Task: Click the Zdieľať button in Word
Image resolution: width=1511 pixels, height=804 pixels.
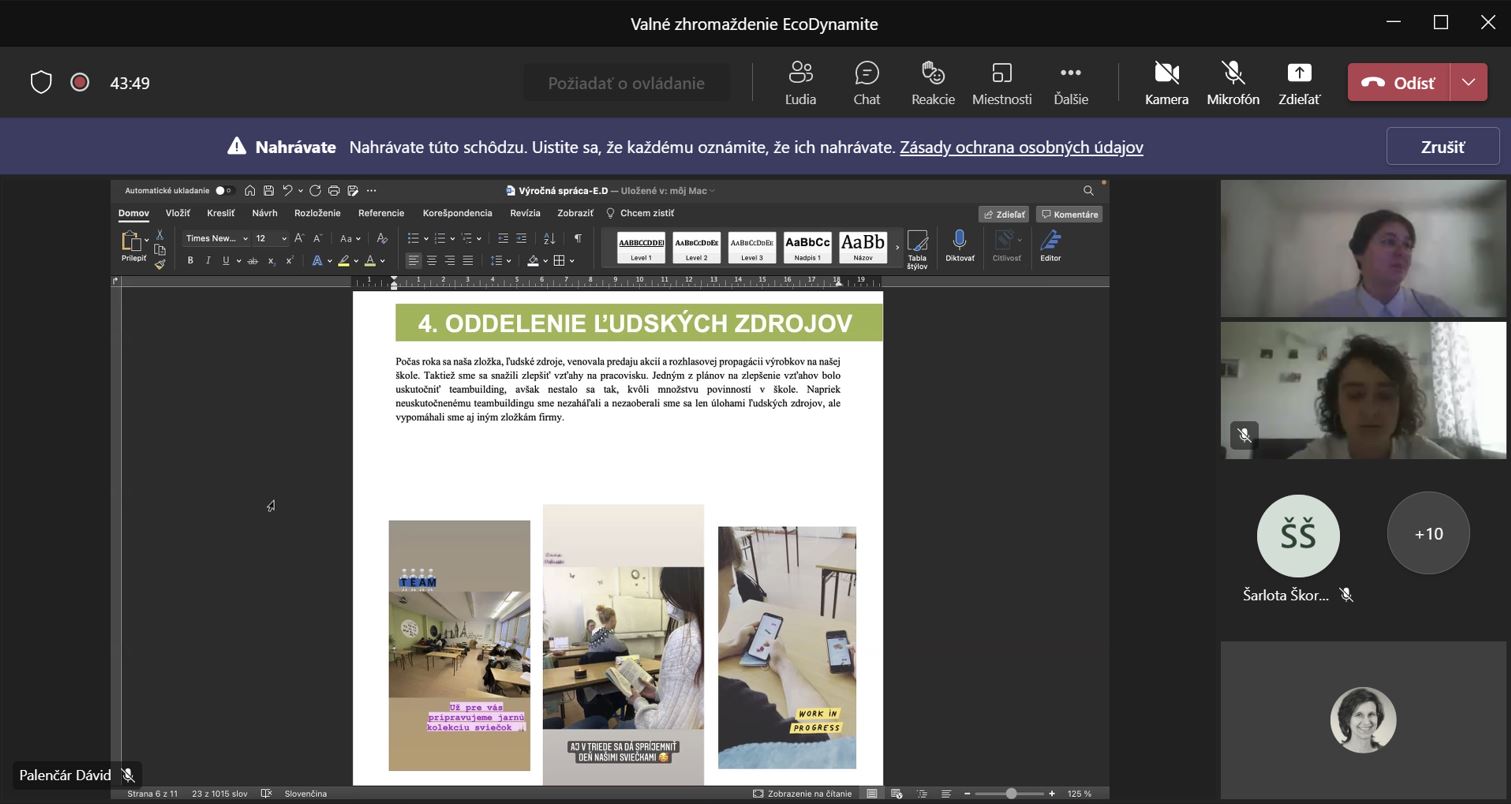Action: click(x=1004, y=214)
